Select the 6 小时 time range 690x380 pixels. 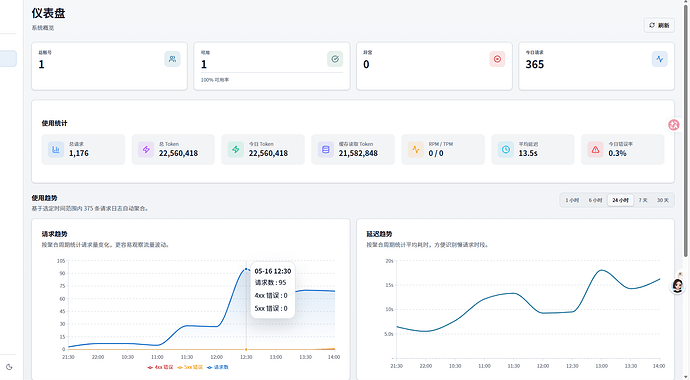[595, 200]
